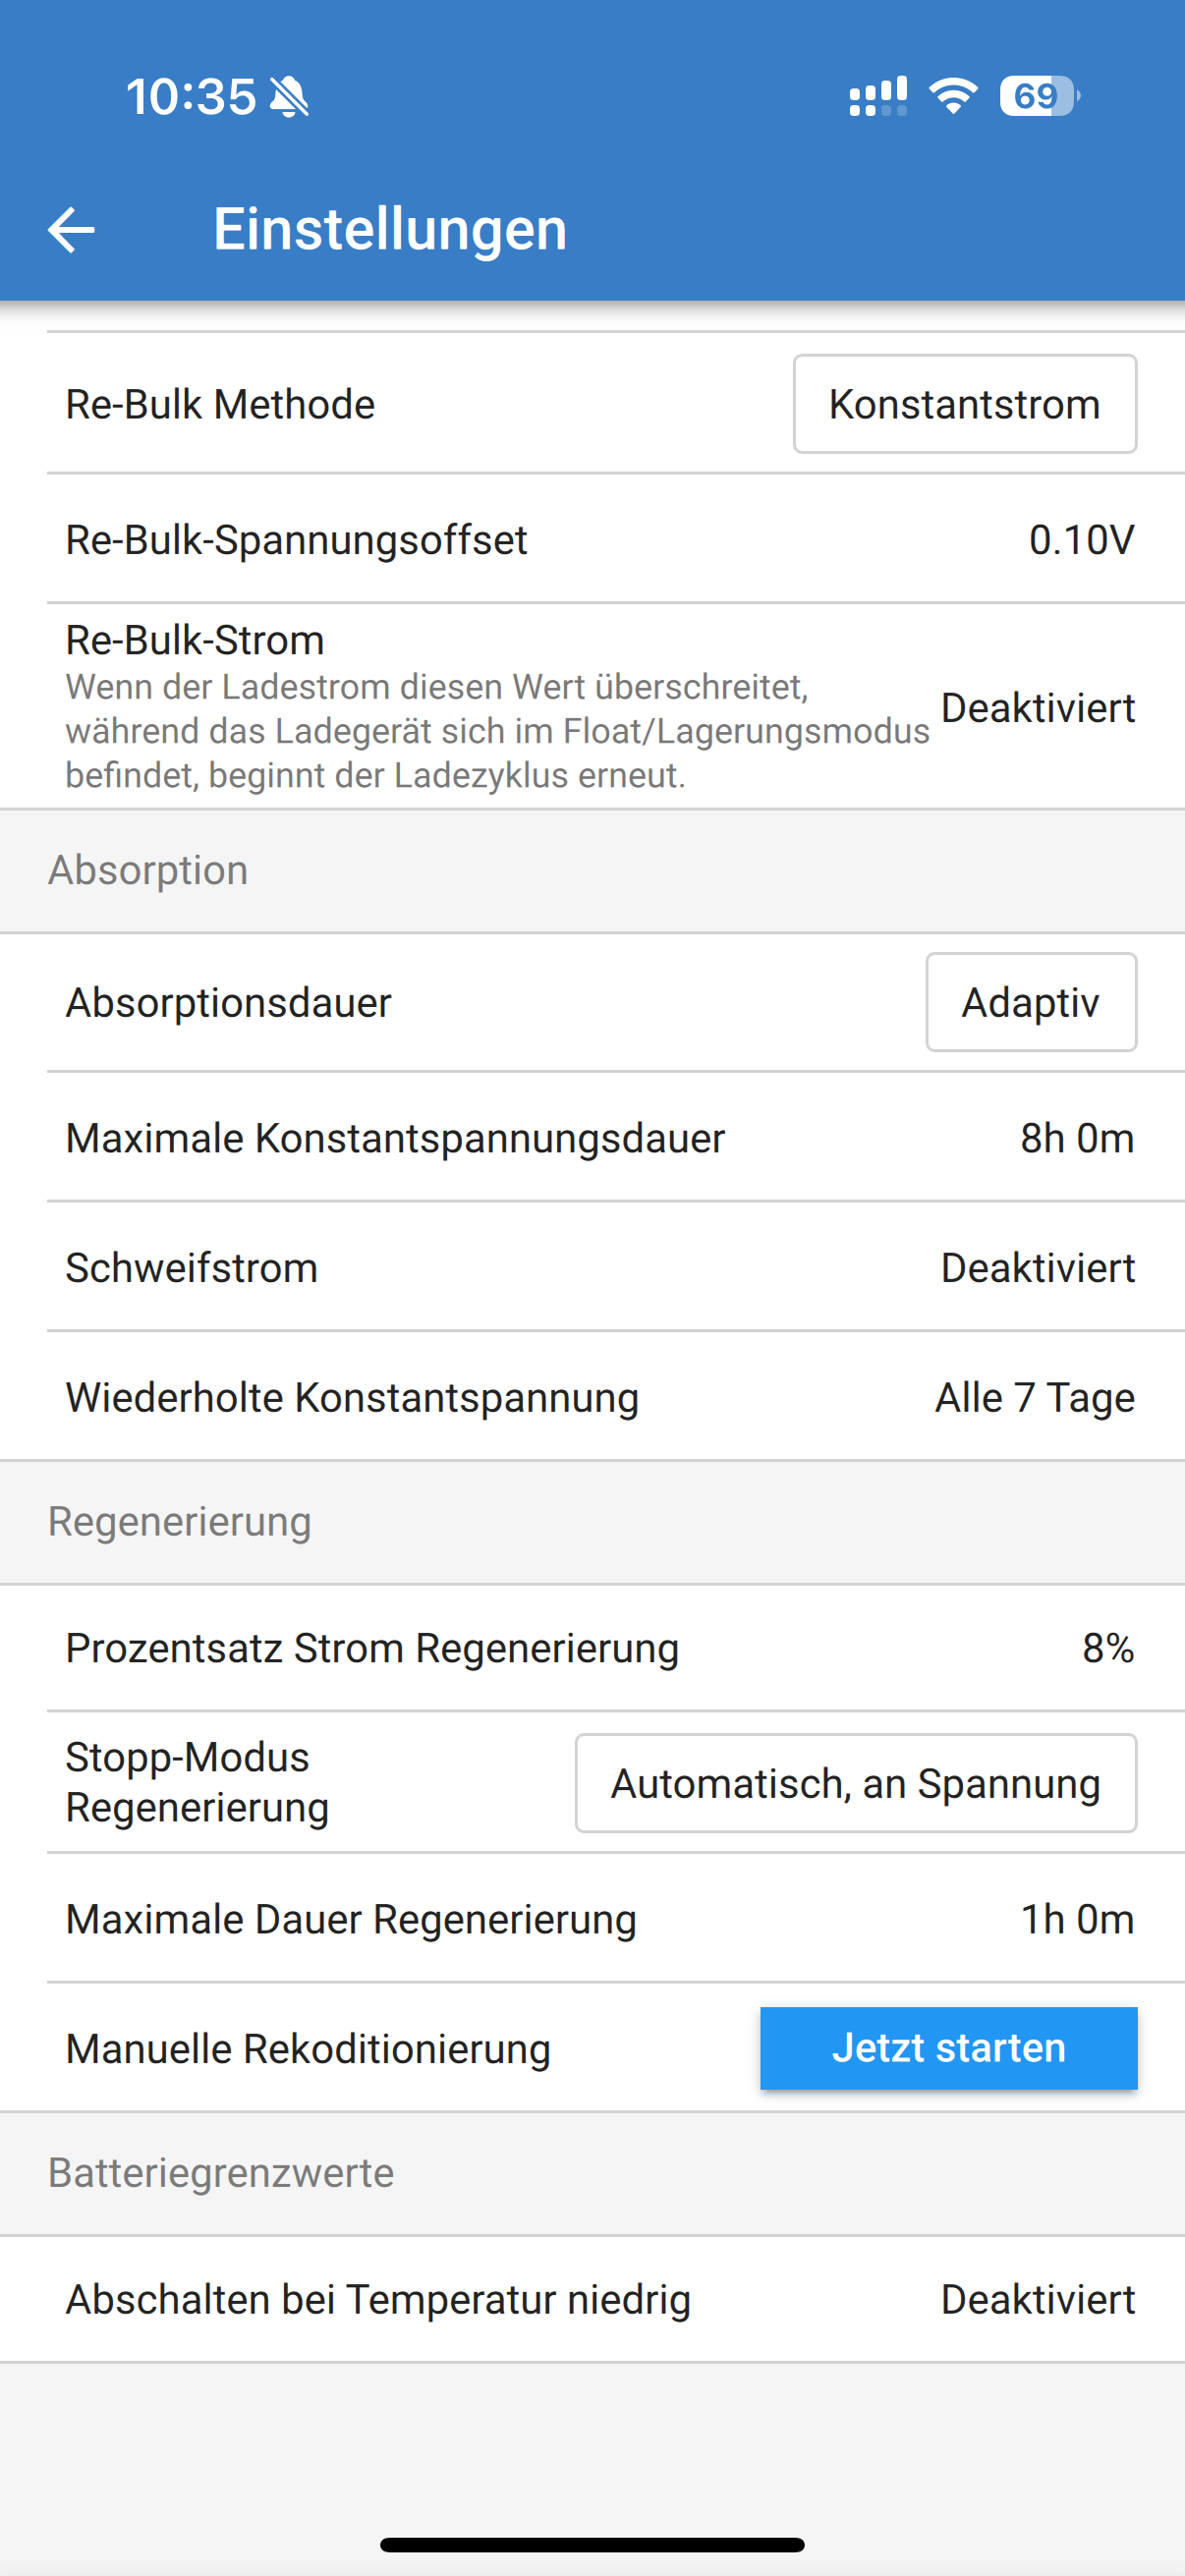Open the Re-Bulk Methode Konstantstrom dropdown
The image size is (1185, 2576).
(965, 404)
